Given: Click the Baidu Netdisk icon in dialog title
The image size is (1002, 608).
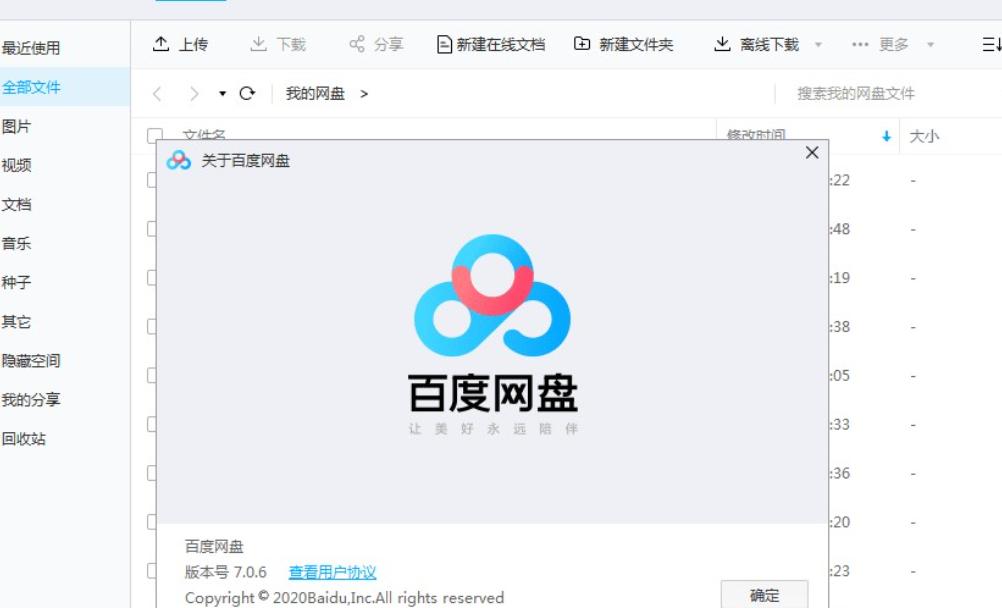Looking at the screenshot, I should (178, 160).
